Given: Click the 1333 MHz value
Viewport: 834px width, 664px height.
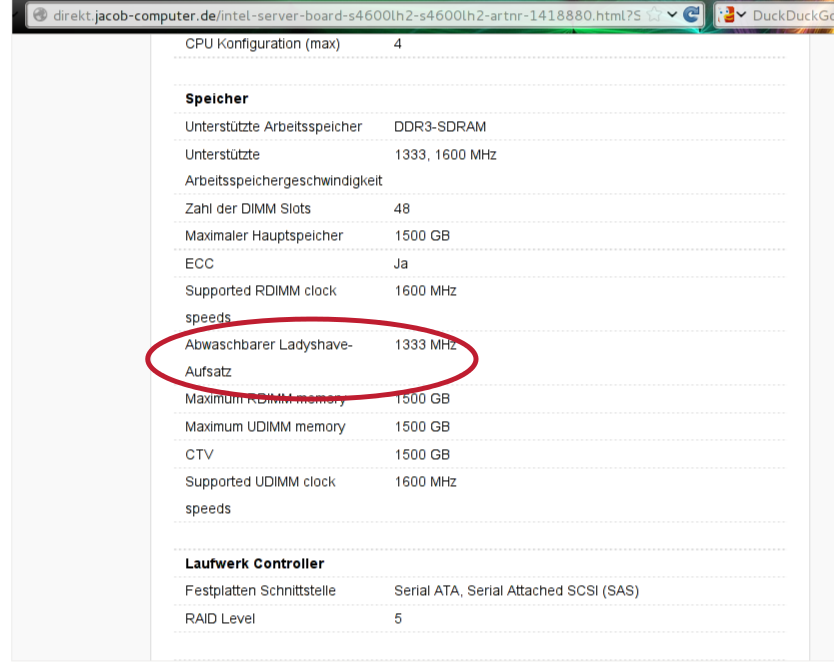Looking at the screenshot, I should point(425,345).
